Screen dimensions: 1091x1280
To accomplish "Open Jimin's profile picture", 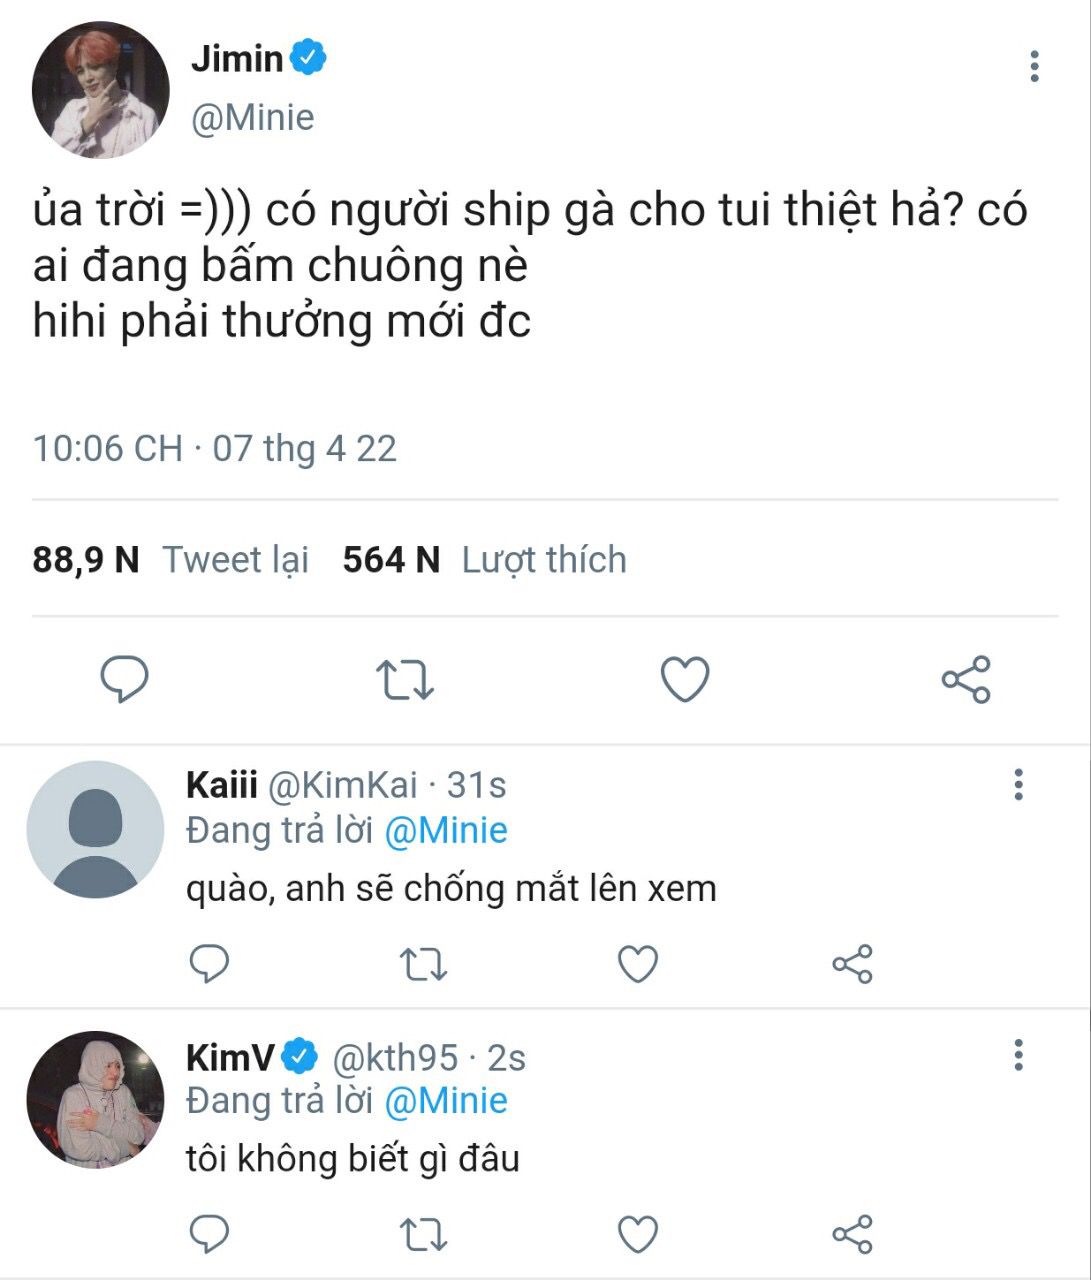I will tap(101, 90).
